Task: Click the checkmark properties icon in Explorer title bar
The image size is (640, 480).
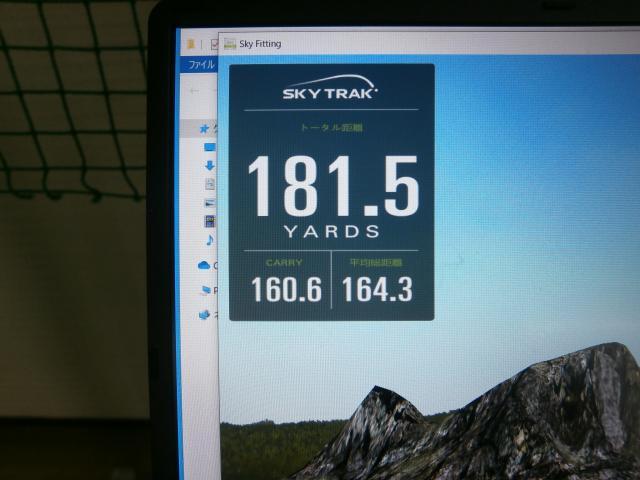Action: [x=214, y=44]
